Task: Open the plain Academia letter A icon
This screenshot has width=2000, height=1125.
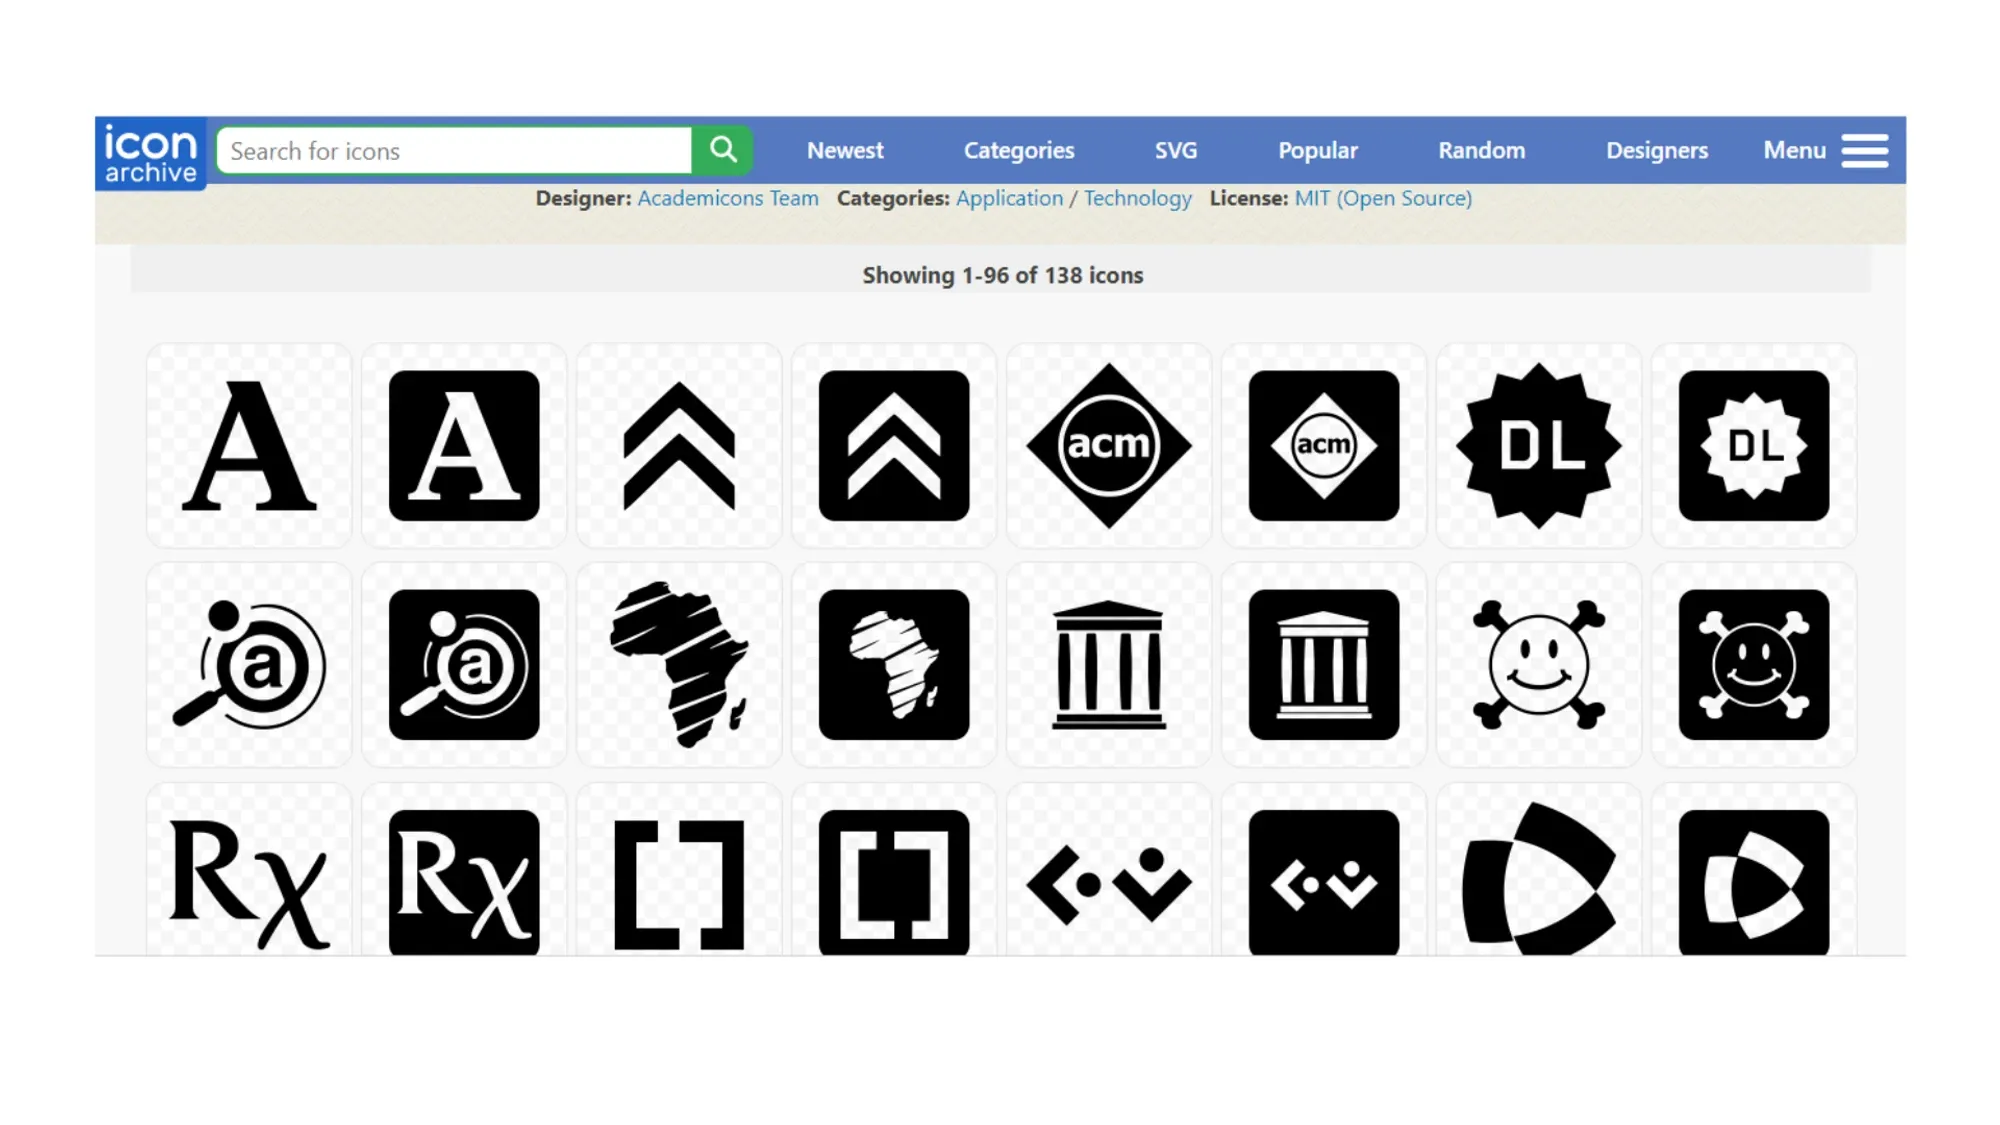Action: [x=249, y=446]
